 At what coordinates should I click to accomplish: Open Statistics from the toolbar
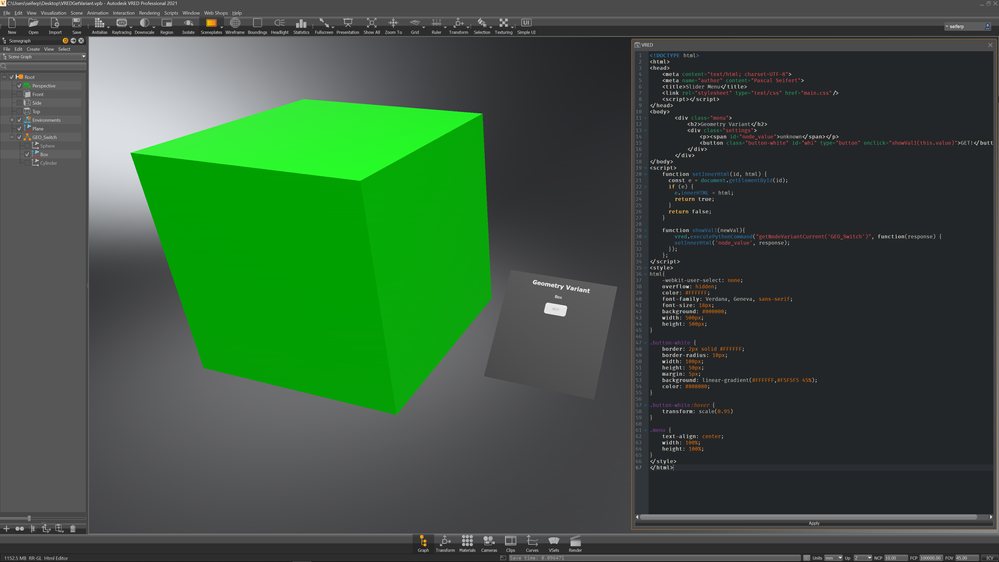pyautogui.click(x=301, y=24)
